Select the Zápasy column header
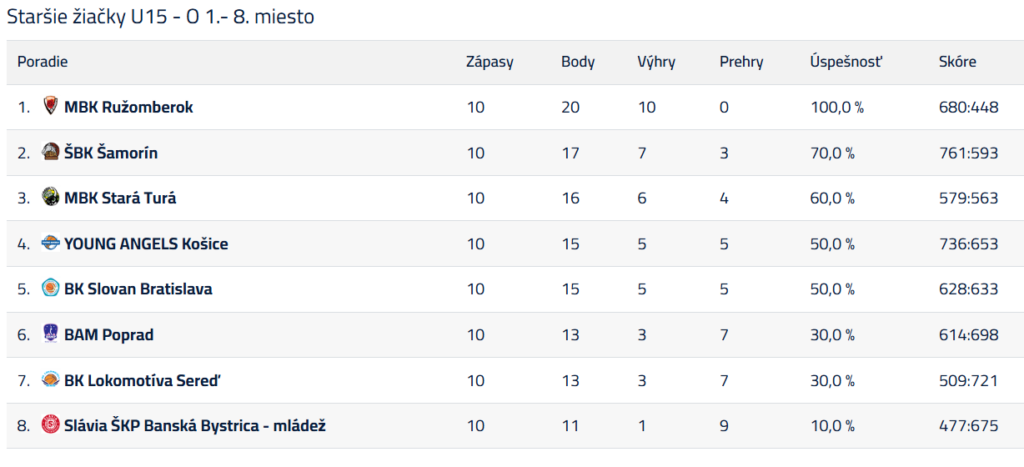Screen dimensions: 1024x467 (x=489, y=62)
